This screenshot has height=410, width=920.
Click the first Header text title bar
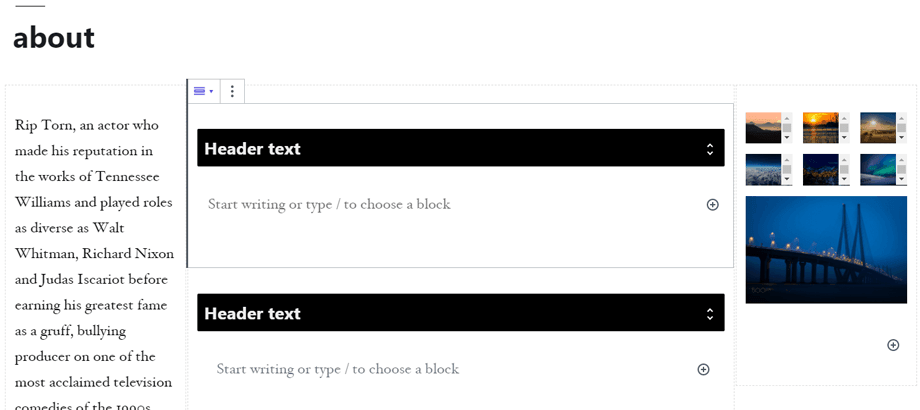[450, 148]
